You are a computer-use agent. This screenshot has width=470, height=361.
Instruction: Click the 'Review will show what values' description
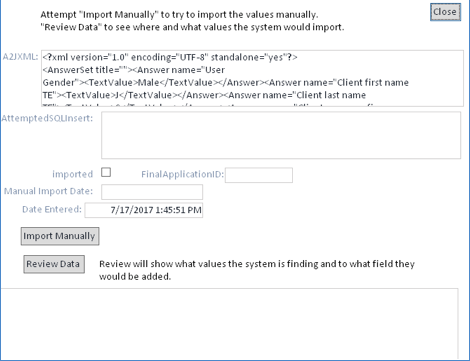(x=257, y=270)
